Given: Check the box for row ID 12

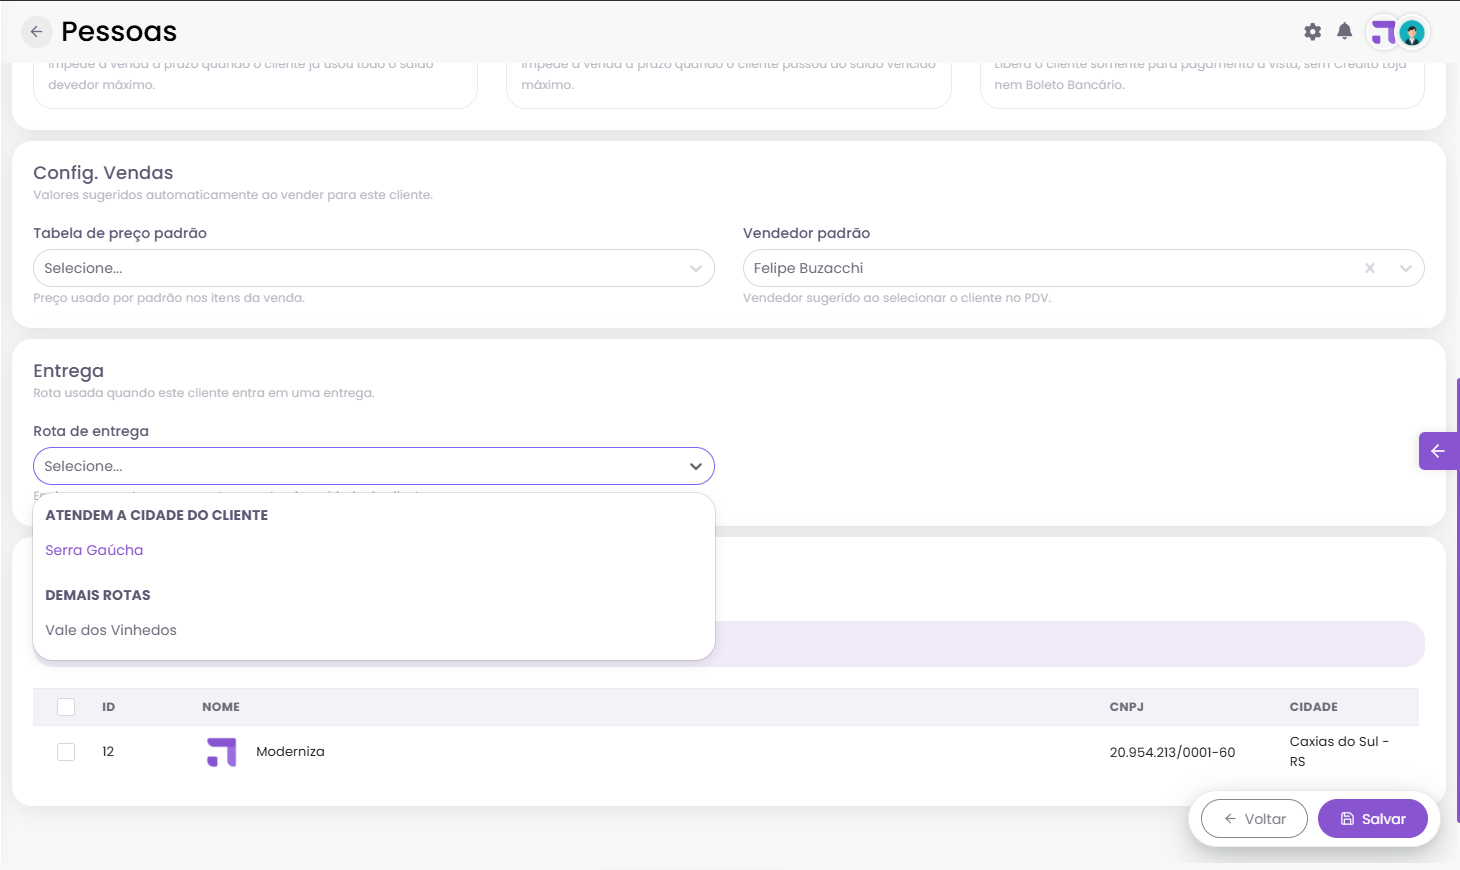Looking at the screenshot, I should point(66,752).
